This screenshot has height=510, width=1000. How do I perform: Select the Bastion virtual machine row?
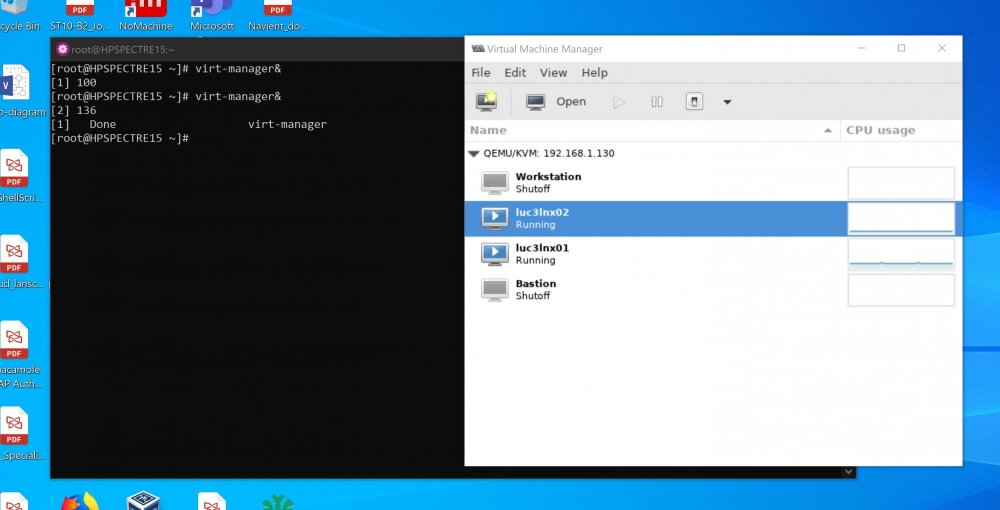713,290
